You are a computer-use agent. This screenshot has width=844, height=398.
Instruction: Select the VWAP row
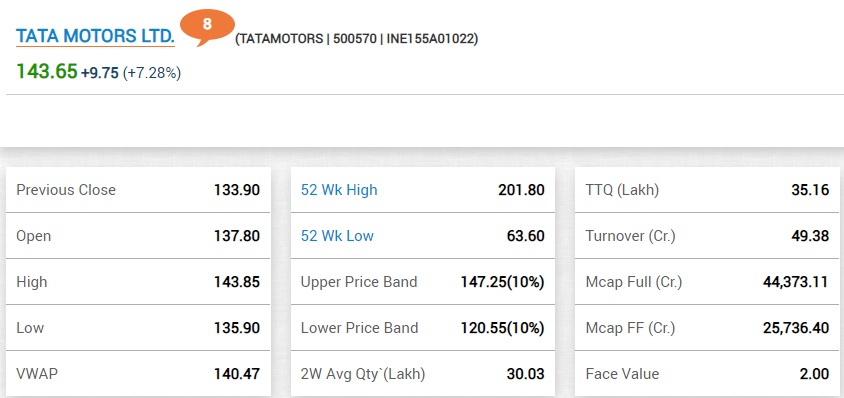pos(138,374)
